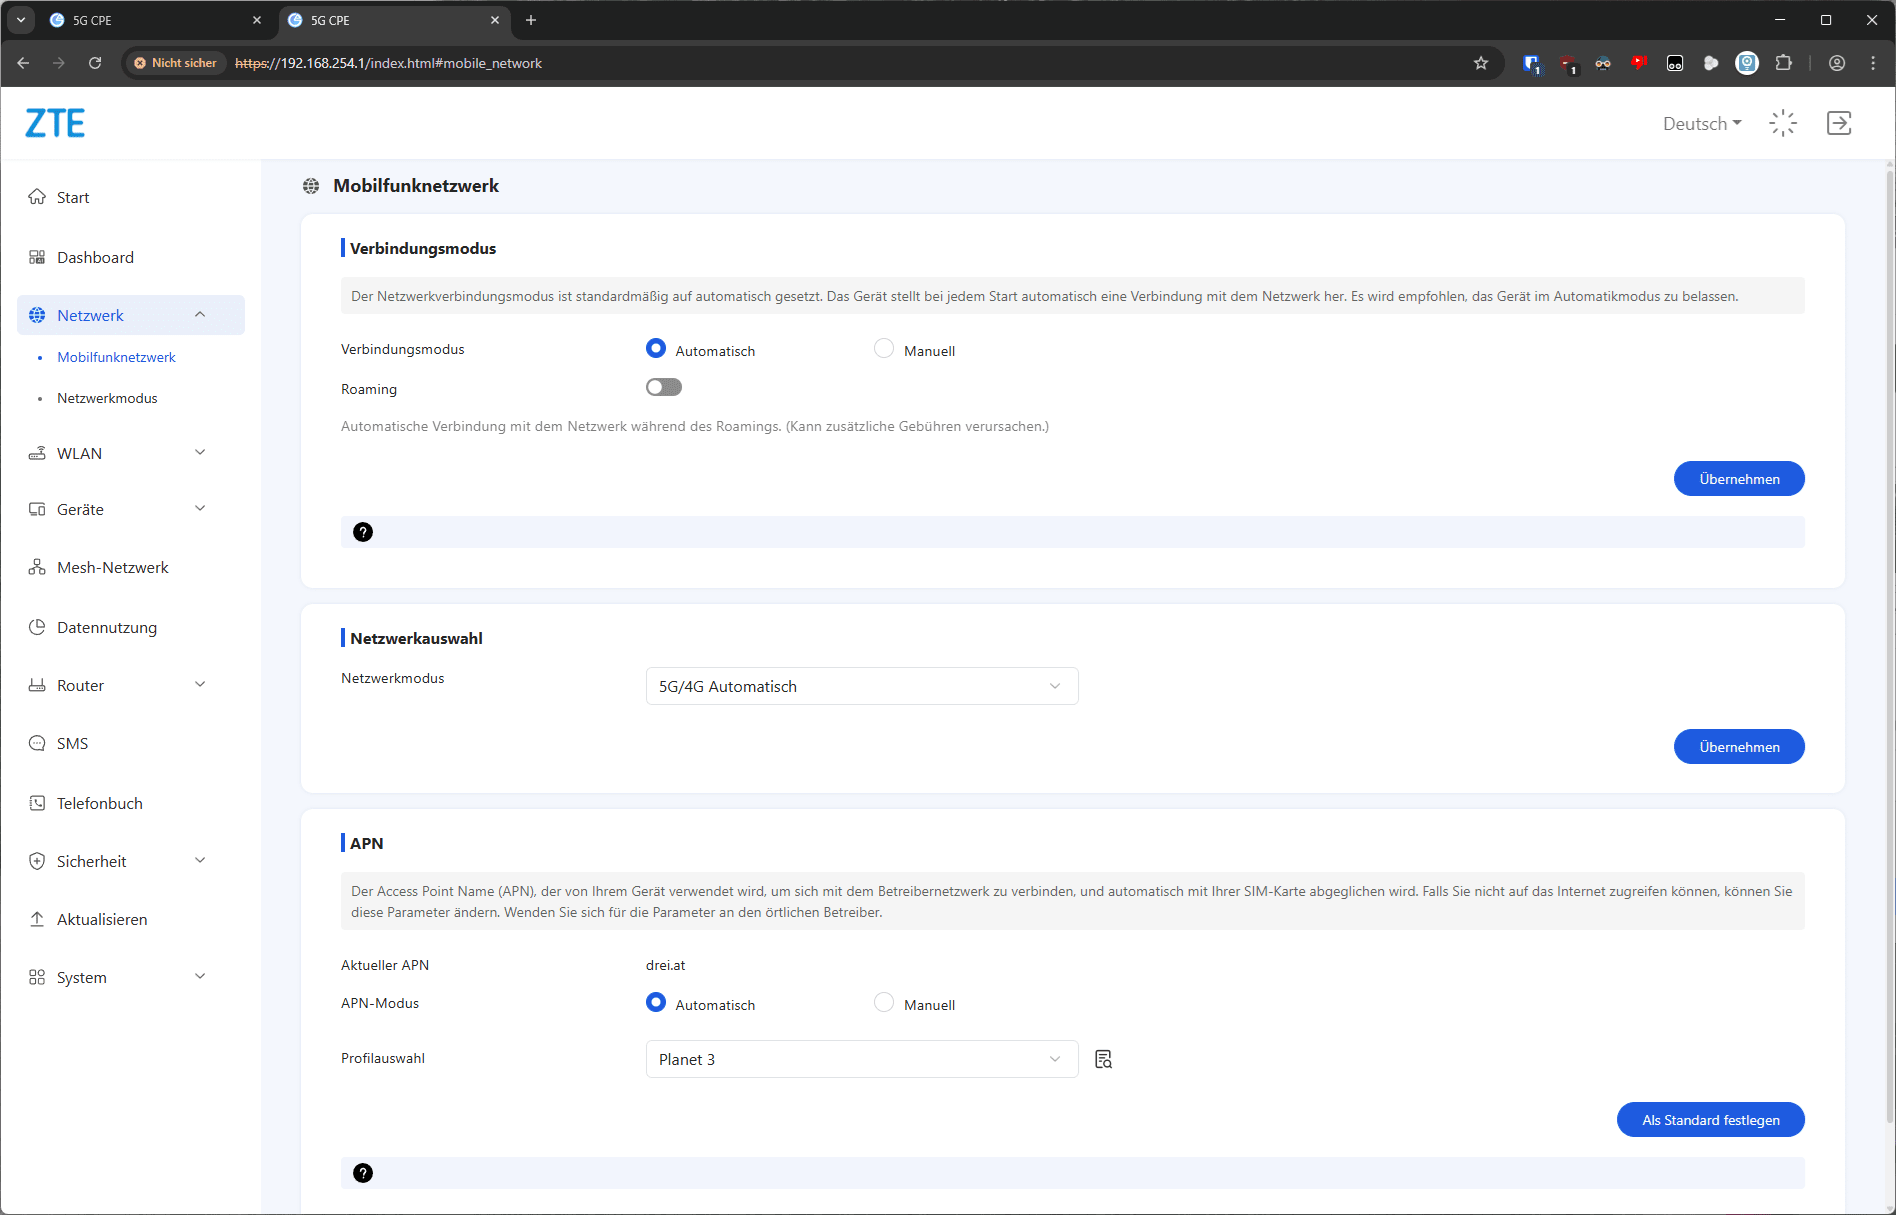This screenshot has width=1896, height=1215.
Task: Open Netzwerkmodus submenu item
Action: click(107, 398)
